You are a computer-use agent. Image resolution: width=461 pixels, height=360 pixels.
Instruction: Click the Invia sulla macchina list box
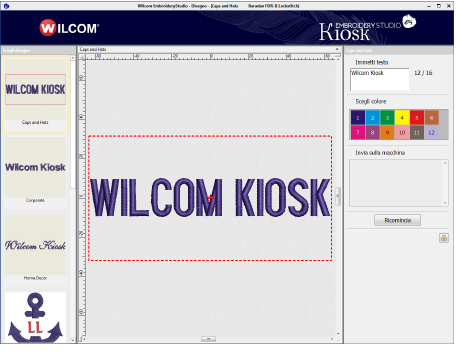point(399,183)
